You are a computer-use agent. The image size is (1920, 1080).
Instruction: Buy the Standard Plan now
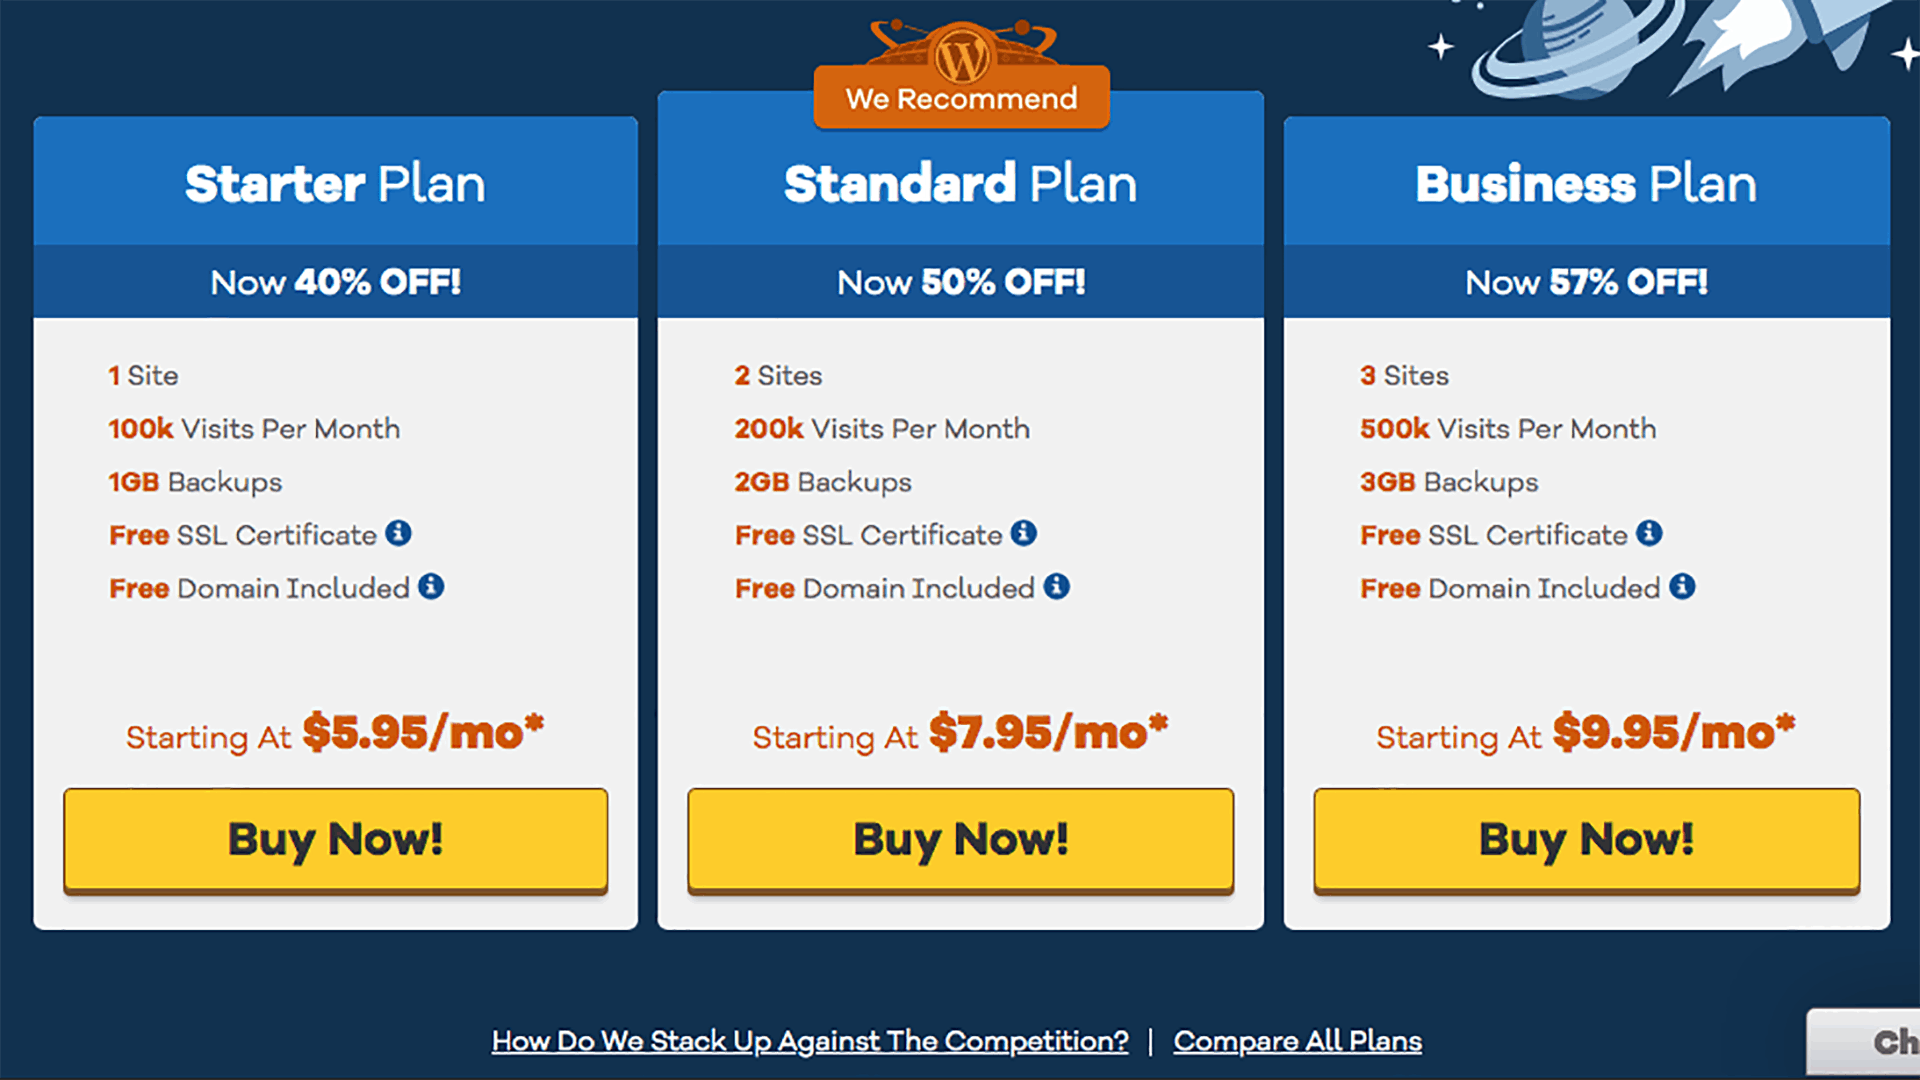pos(961,839)
